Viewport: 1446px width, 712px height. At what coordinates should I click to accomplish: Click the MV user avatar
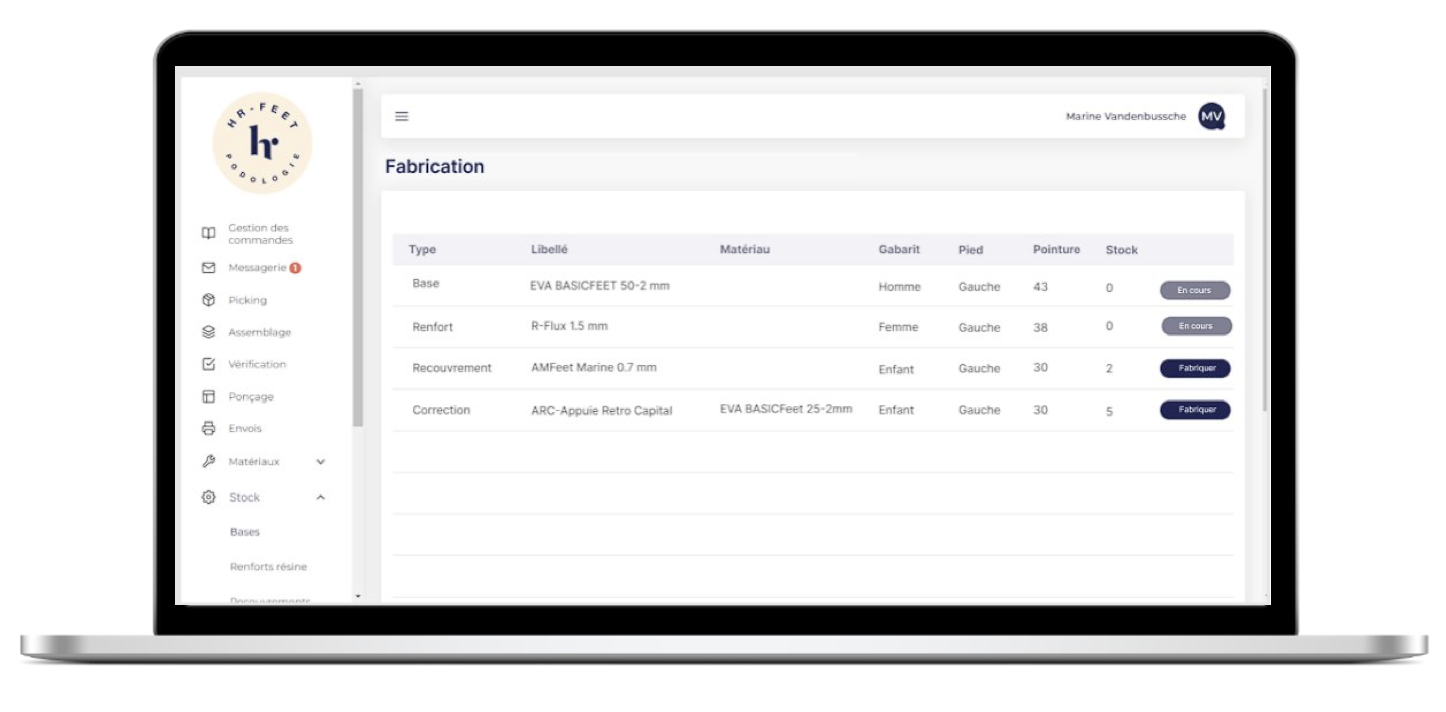click(1211, 117)
